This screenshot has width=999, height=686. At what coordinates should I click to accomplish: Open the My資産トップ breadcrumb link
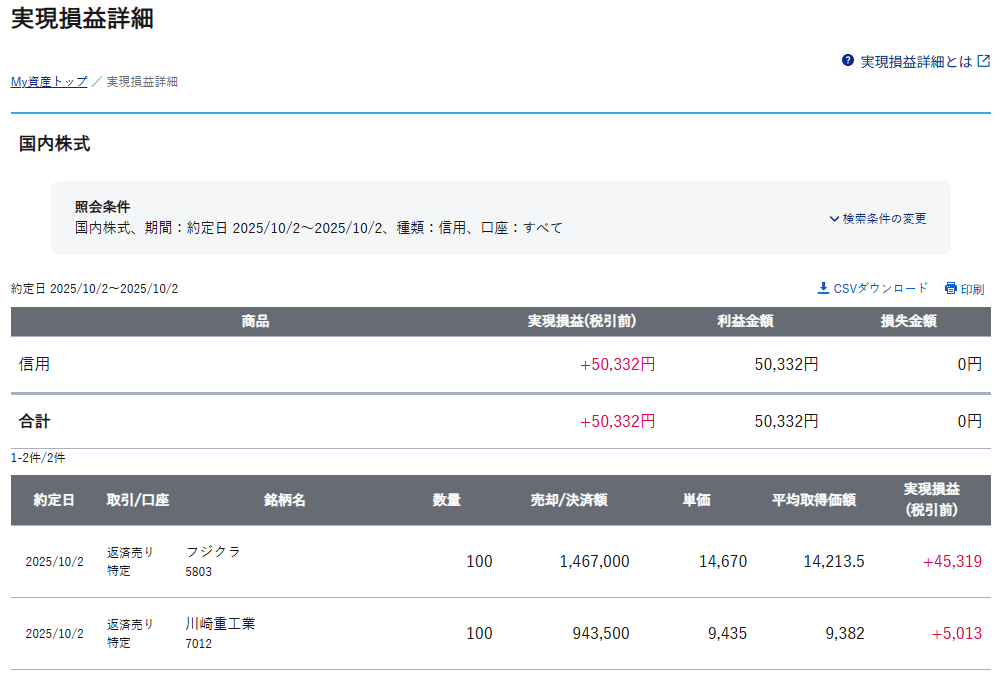tap(49, 82)
